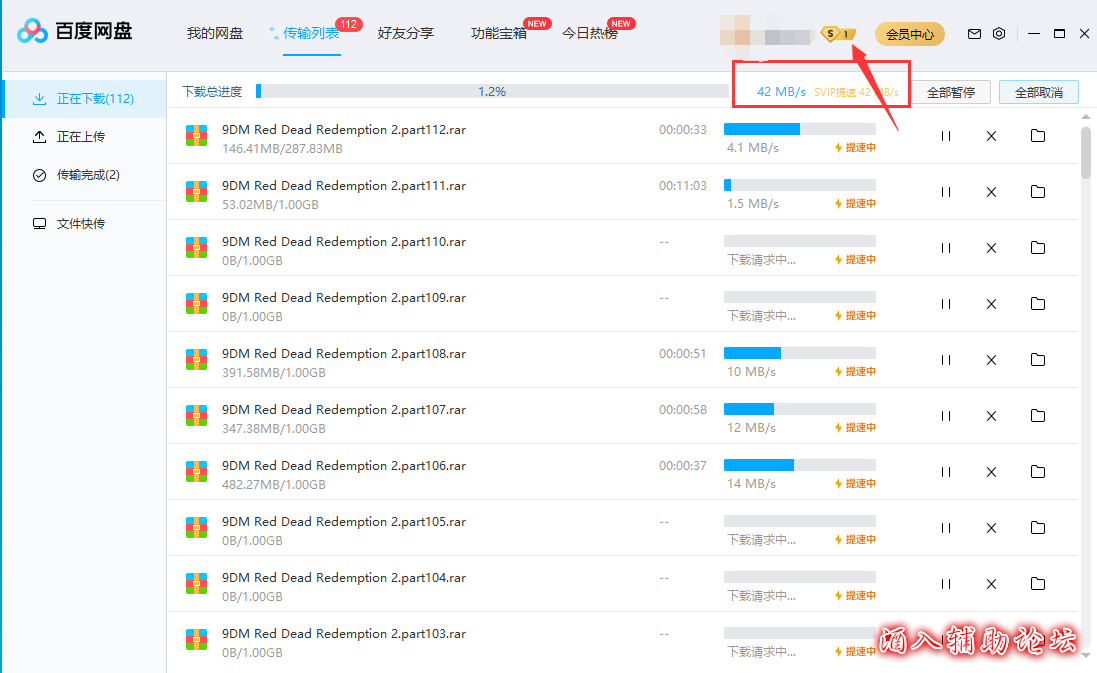The height and width of the screenshot is (673, 1097).
Task: Open folder for part104.rar
Action: point(1038,583)
